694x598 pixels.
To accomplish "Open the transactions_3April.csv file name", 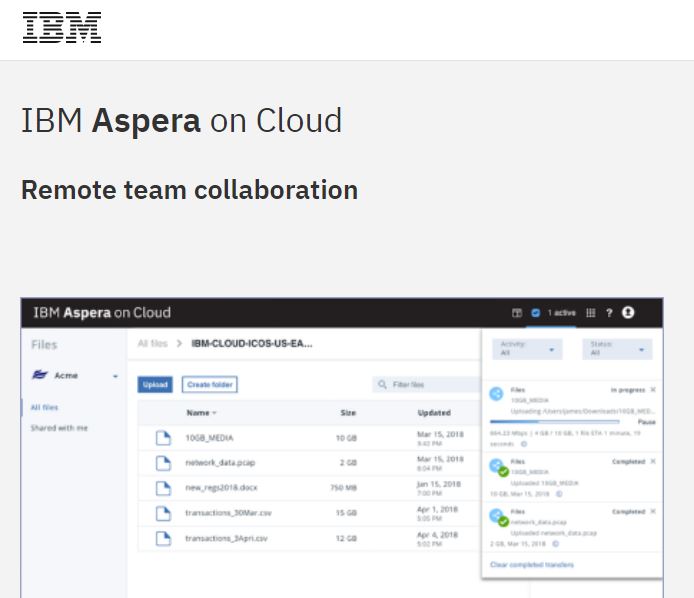I will tap(226, 538).
